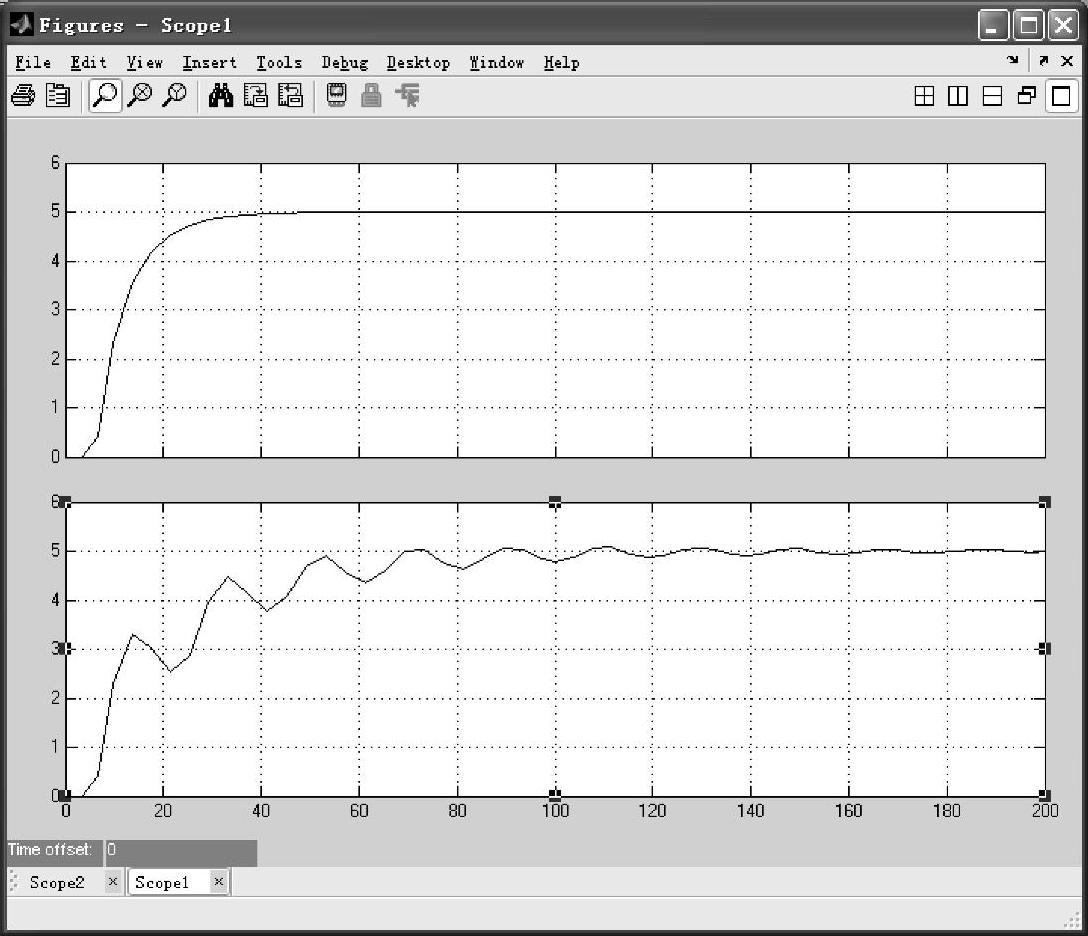Open the File menu
Viewport: 1088px width, 936px height.
(33, 63)
